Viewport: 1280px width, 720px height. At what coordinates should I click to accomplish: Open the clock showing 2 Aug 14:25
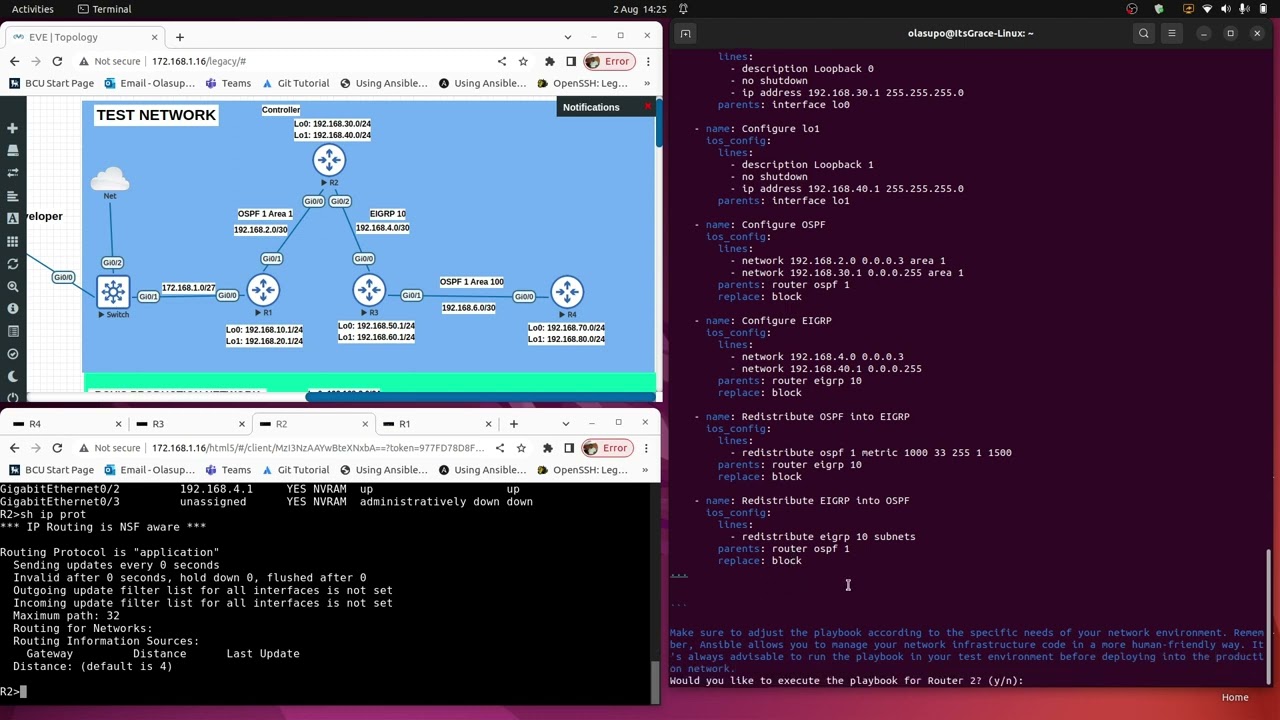tap(640, 9)
